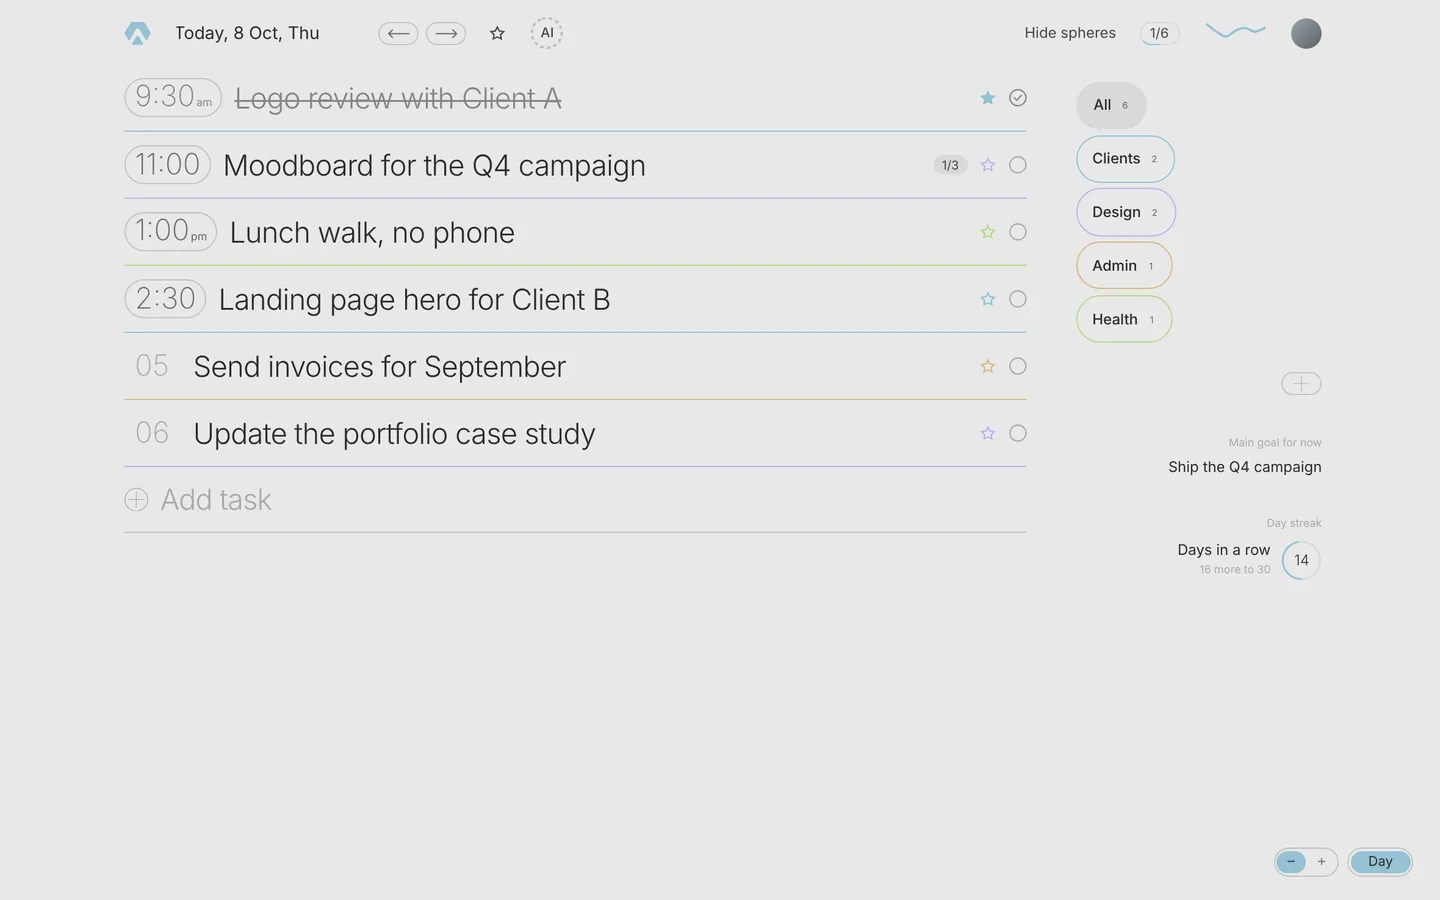
Task: Star Landing page hero for Client B
Action: pyautogui.click(x=988, y=299)
